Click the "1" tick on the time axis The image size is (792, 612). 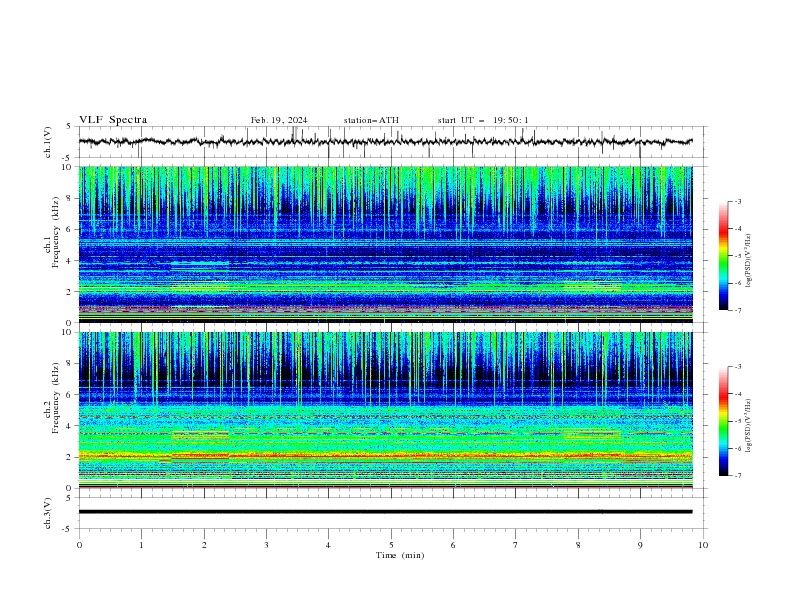tap(141, 545)
